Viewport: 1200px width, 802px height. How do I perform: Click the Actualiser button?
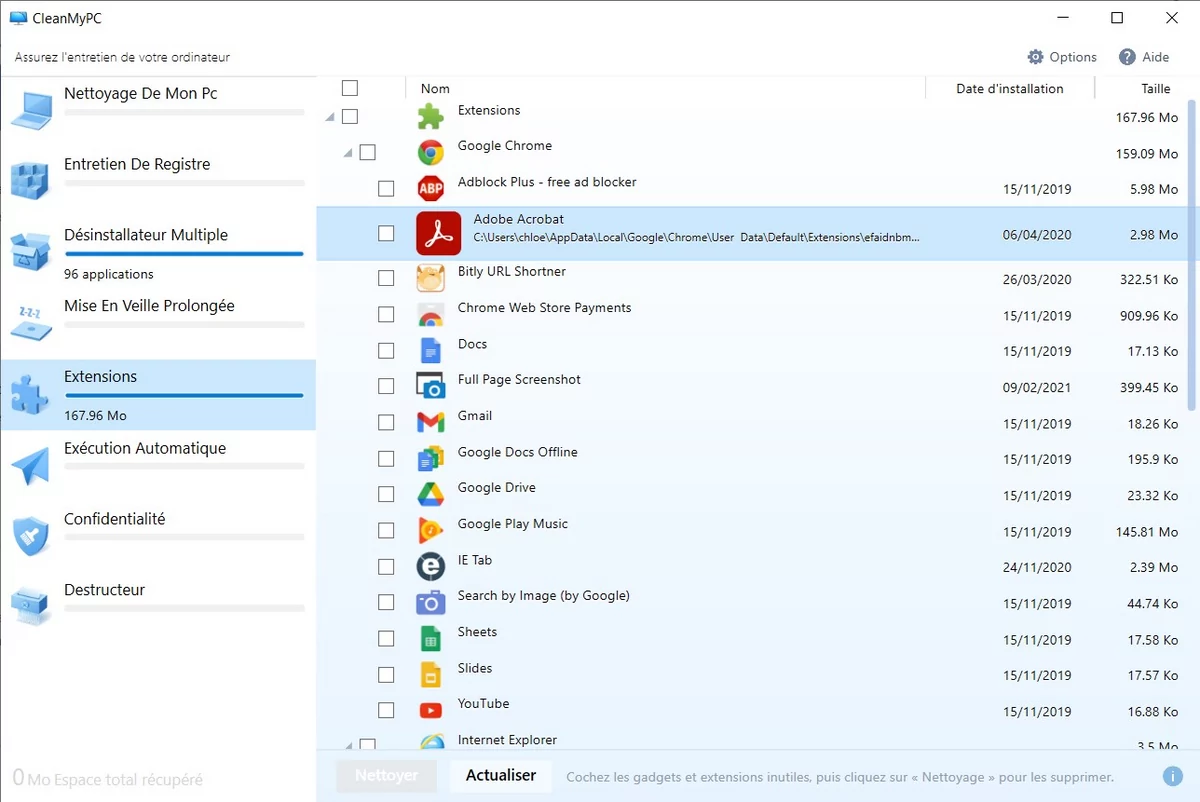pyautogui.click(x=501, y=775)
